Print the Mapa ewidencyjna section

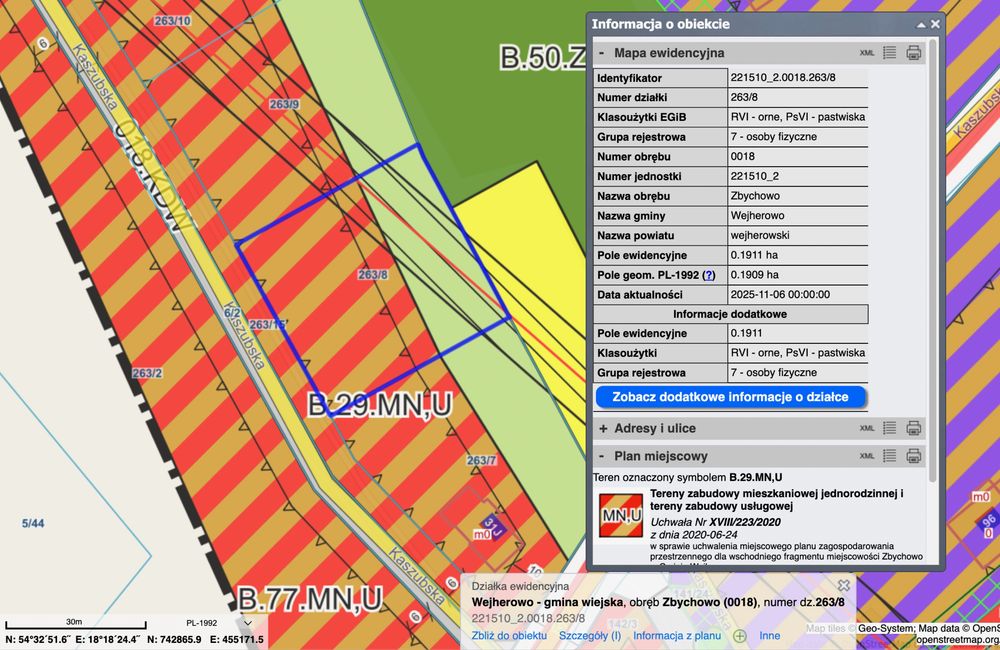(x=913, y=53)
